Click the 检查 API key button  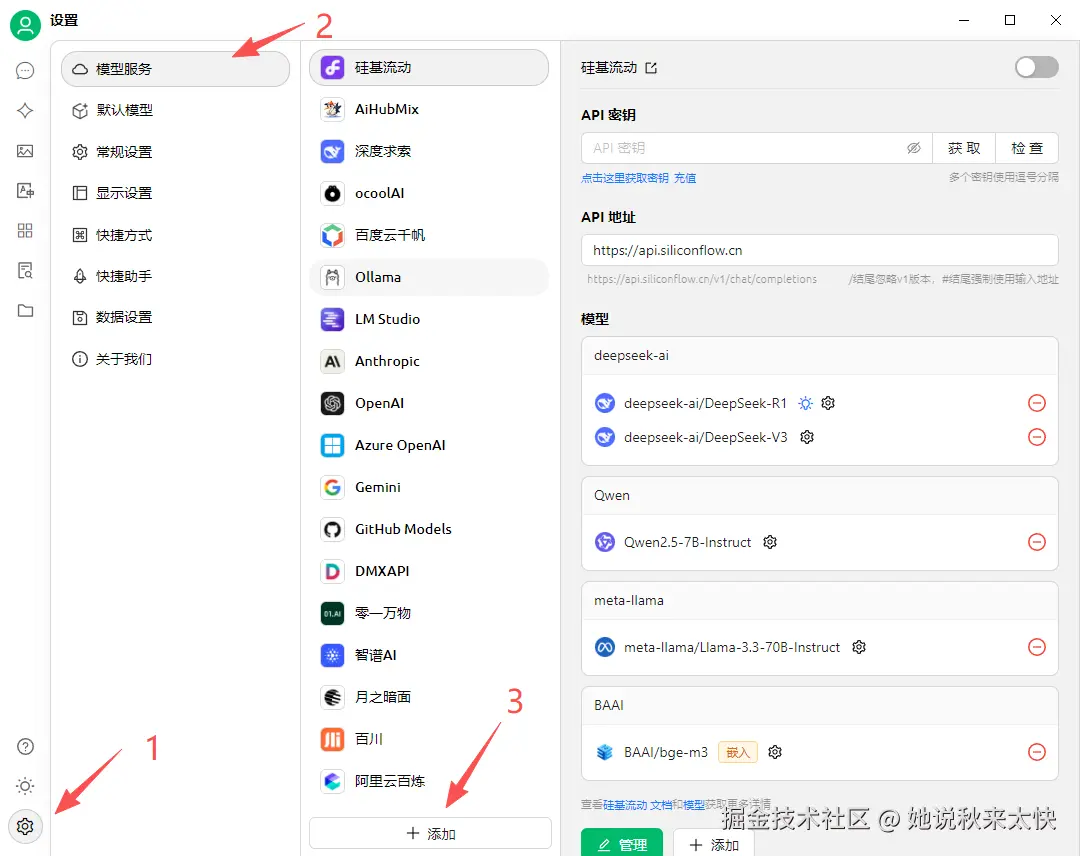tap(1027, 148)
